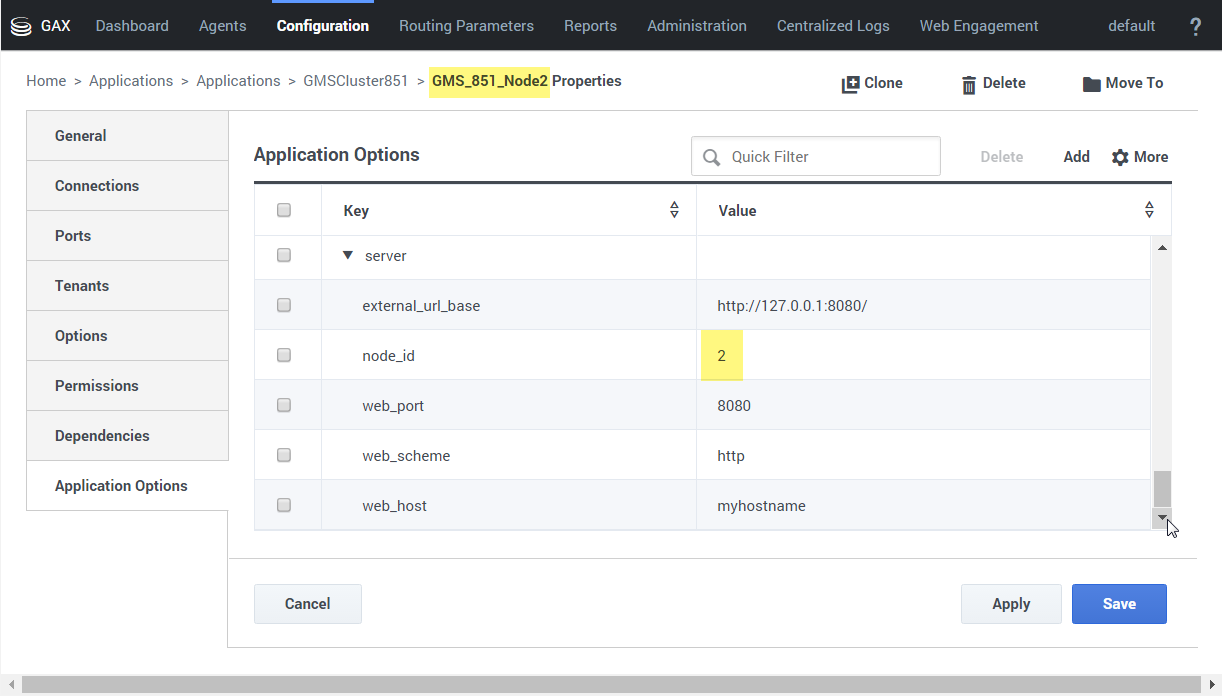Open the Dashboard menu
This screenshot has height=696, width=1222.
tap(132, 26)
